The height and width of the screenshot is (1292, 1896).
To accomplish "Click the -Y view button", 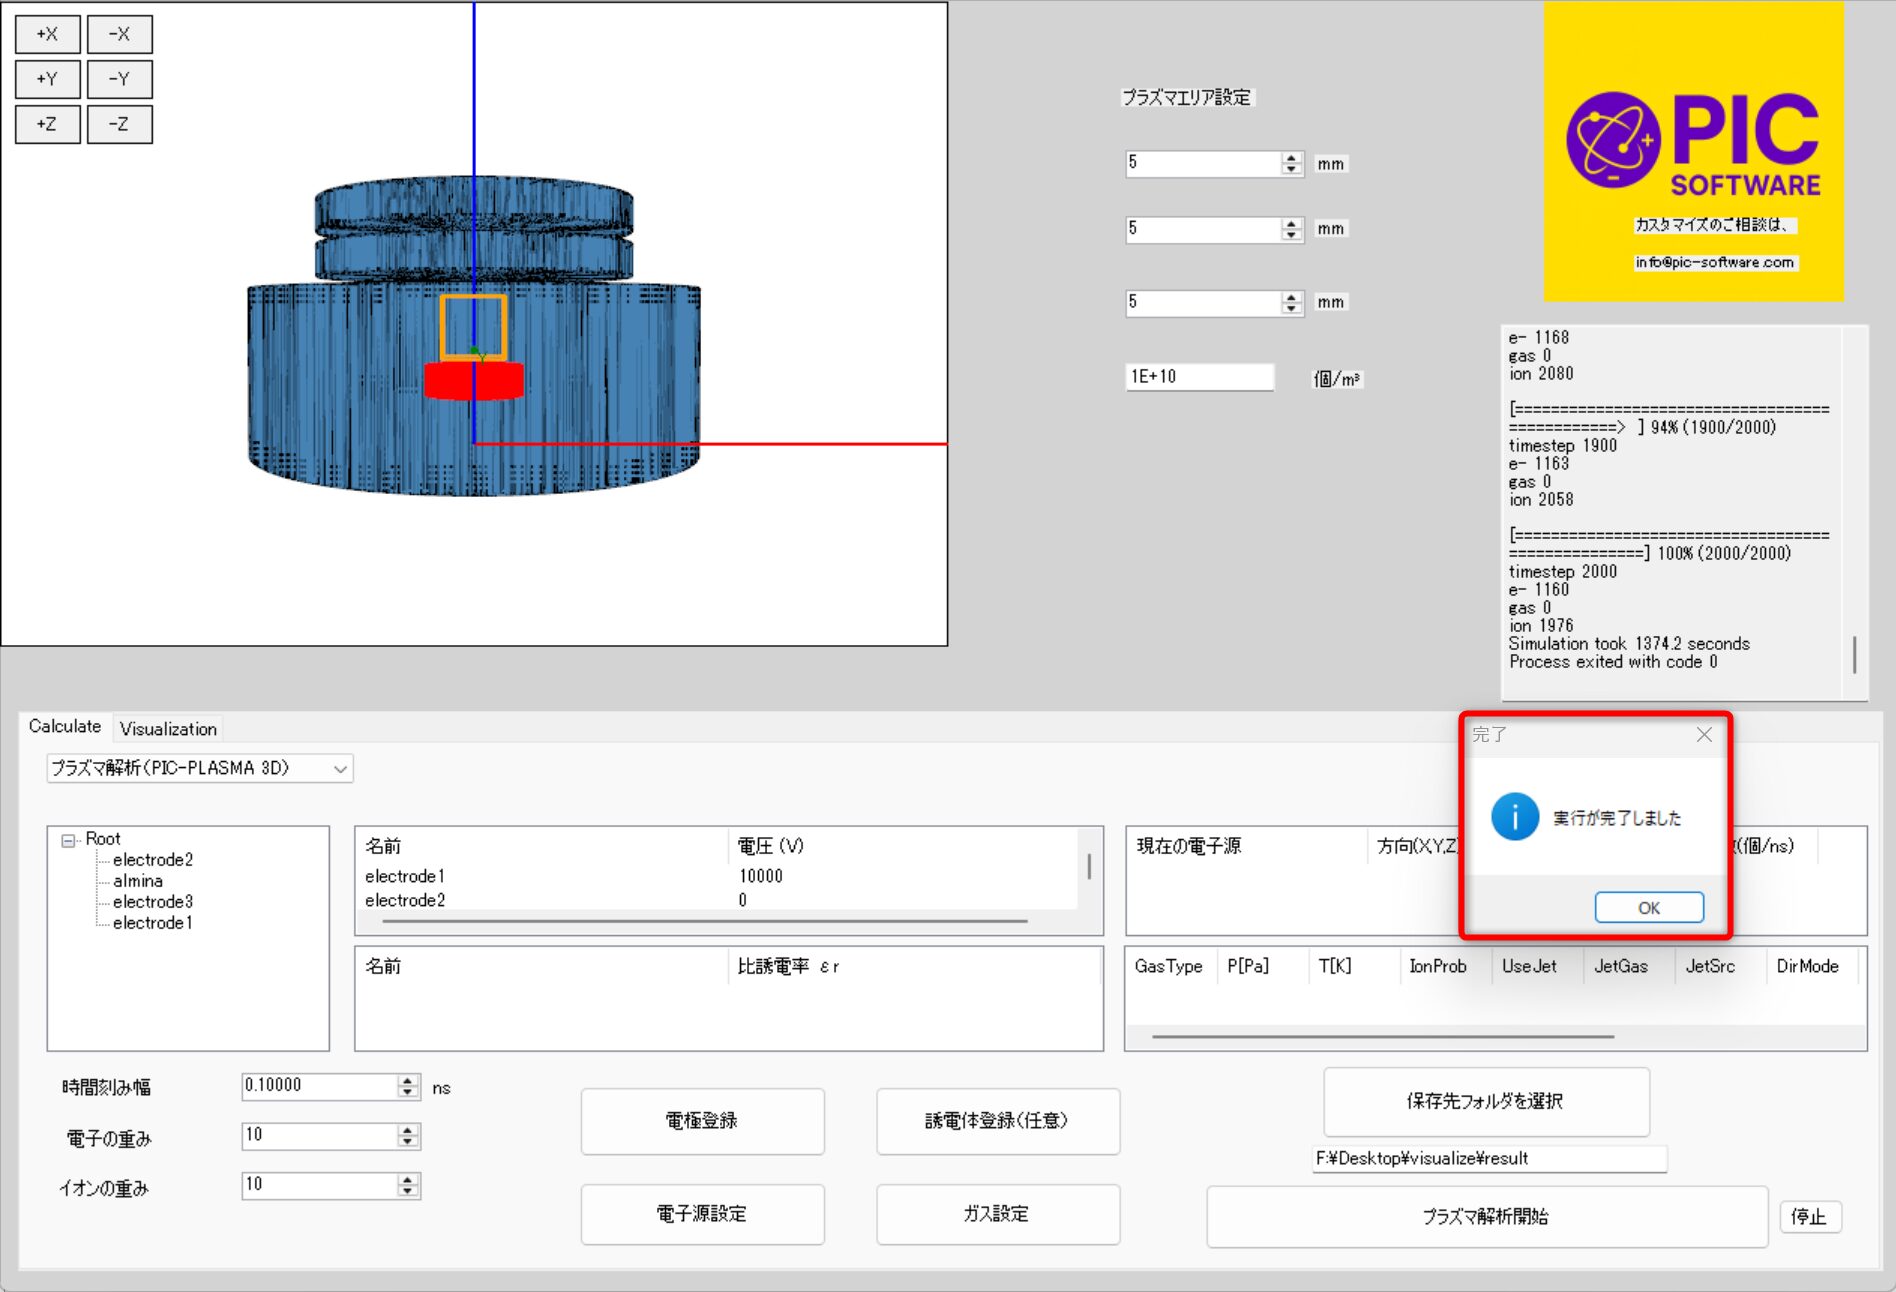I will [119, 79].
